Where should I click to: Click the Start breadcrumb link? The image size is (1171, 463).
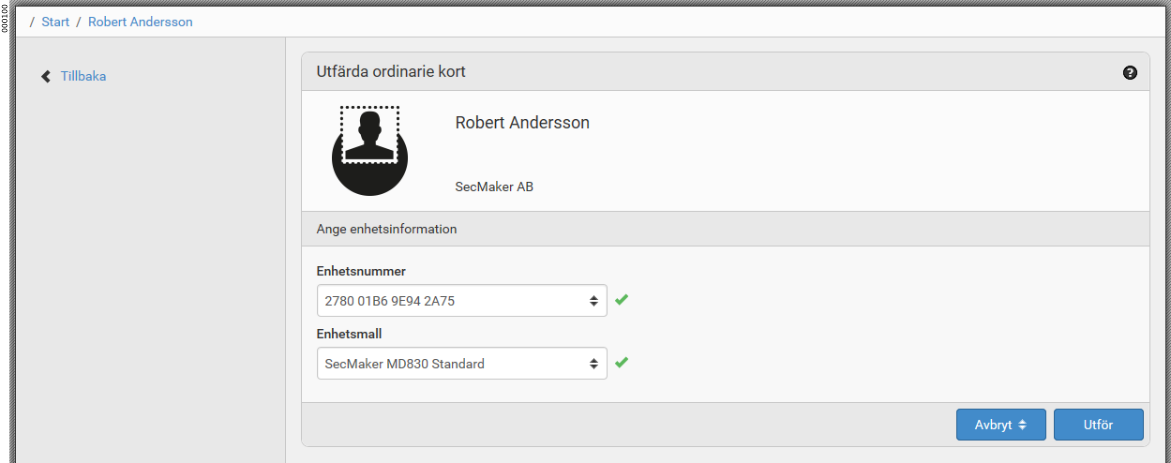point(55,22)
